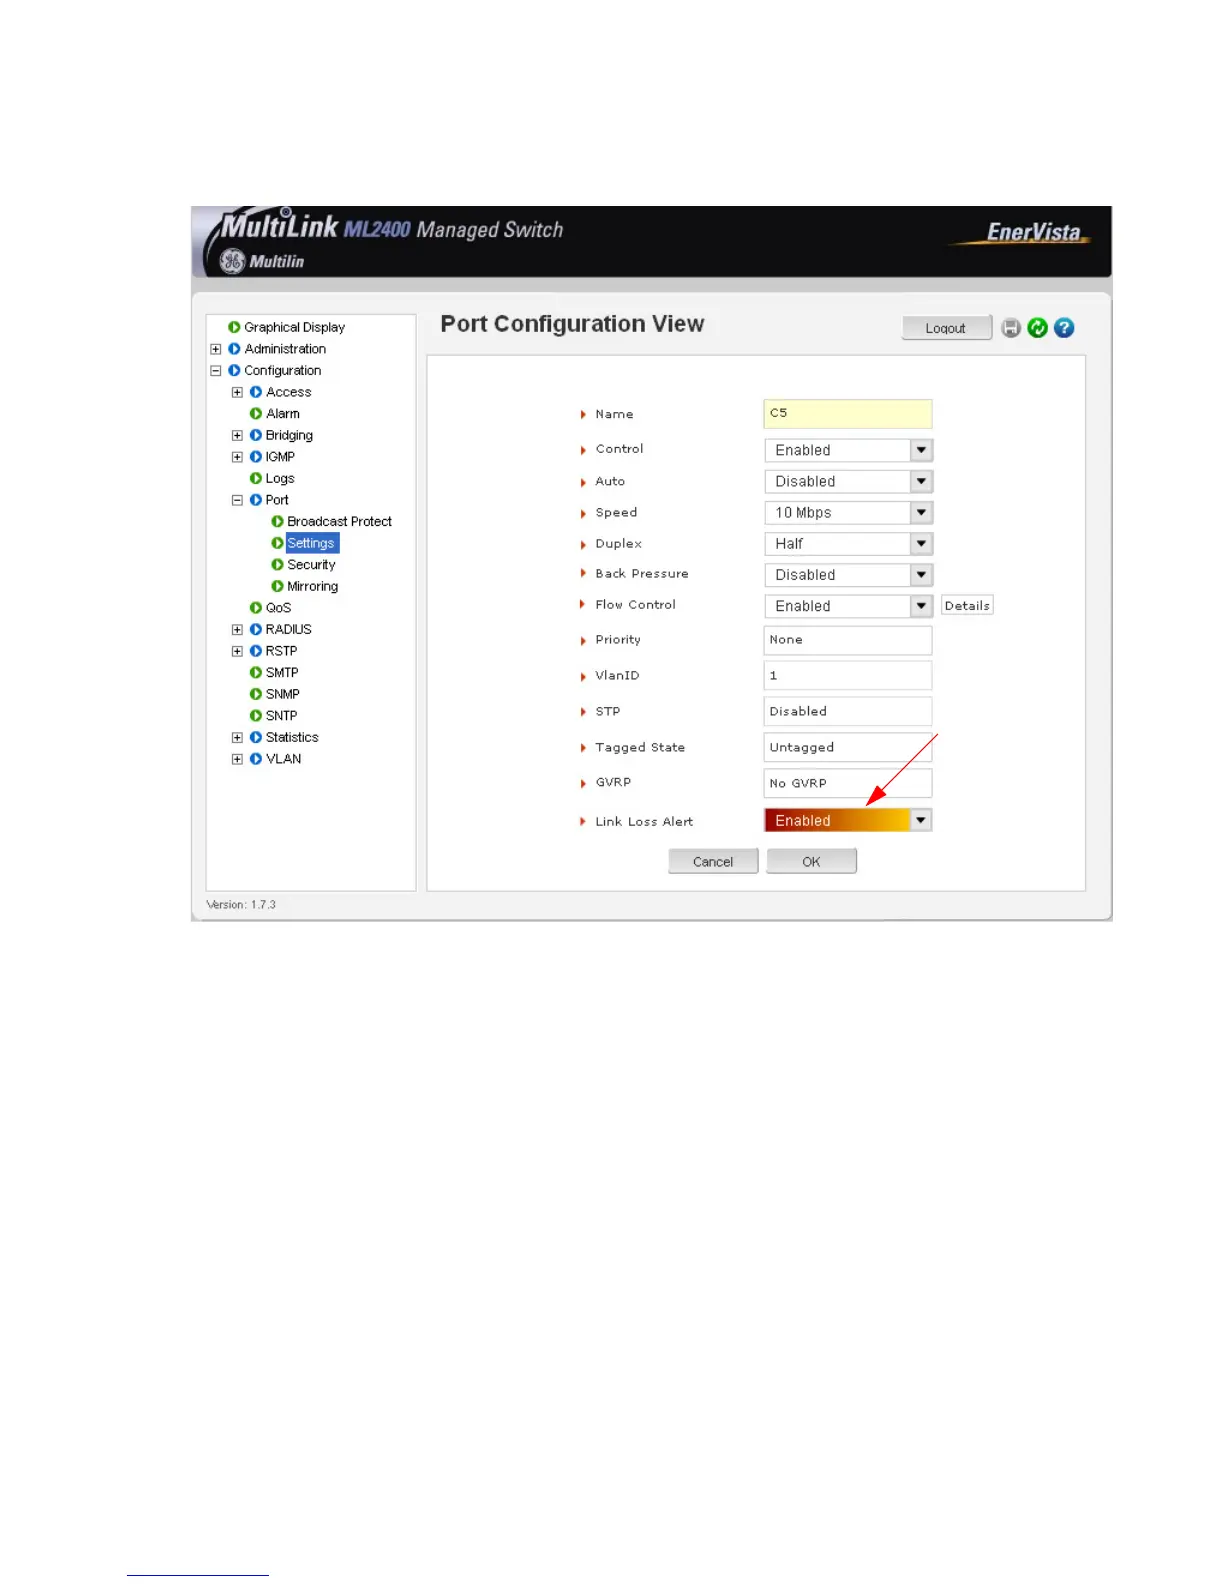Click the VlanID field showing 1
The image size is (1224, 1584).
click(848, 675)
